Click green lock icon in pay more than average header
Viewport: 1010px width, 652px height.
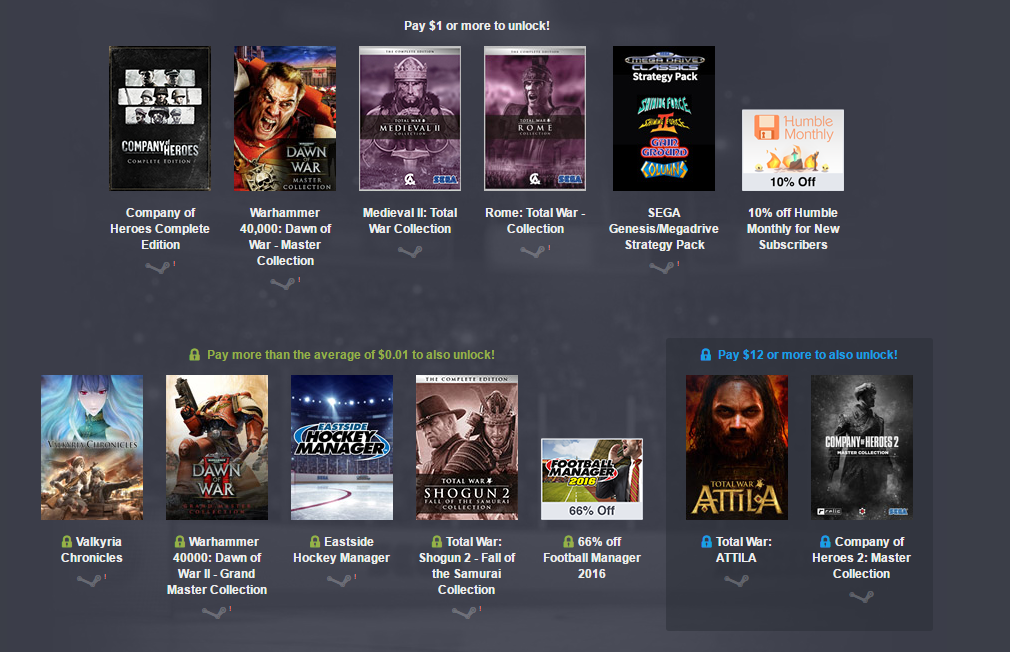click(x=195, y=355)
